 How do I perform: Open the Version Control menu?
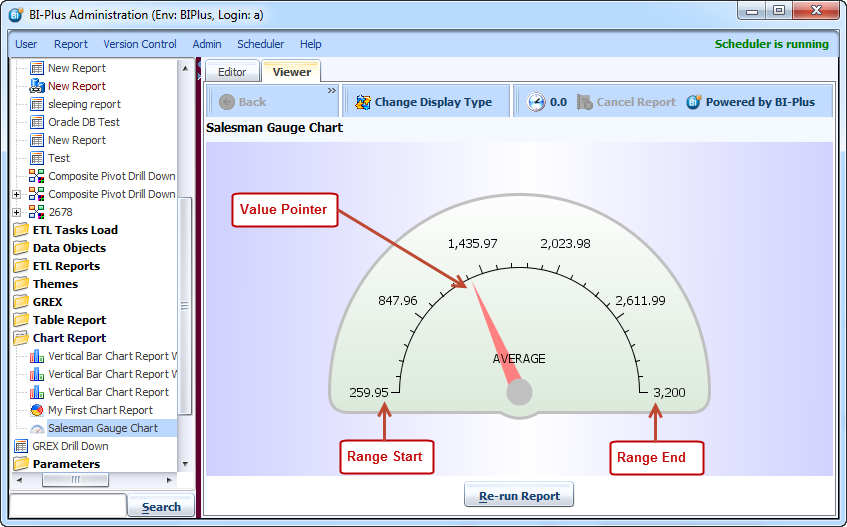pyautogui.click(x=140, y=44)
